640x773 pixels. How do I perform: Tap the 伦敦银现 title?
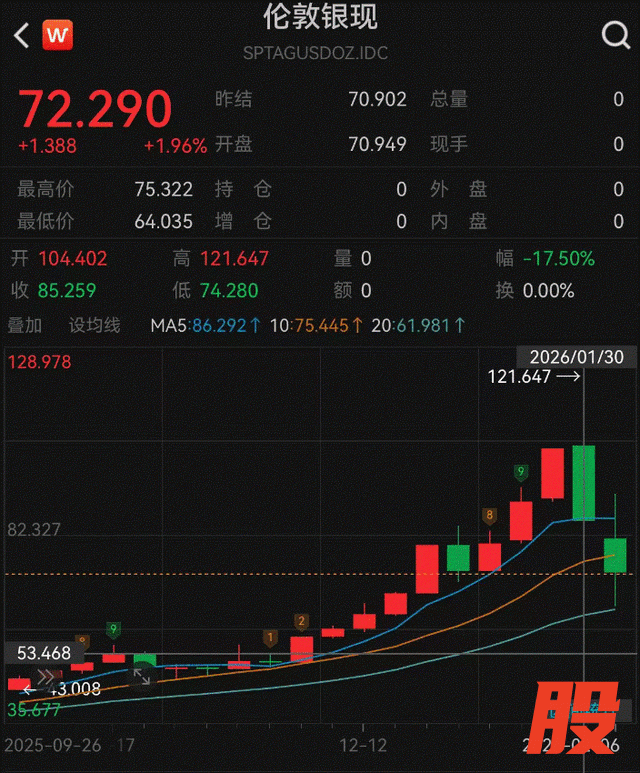pos(320,18)
